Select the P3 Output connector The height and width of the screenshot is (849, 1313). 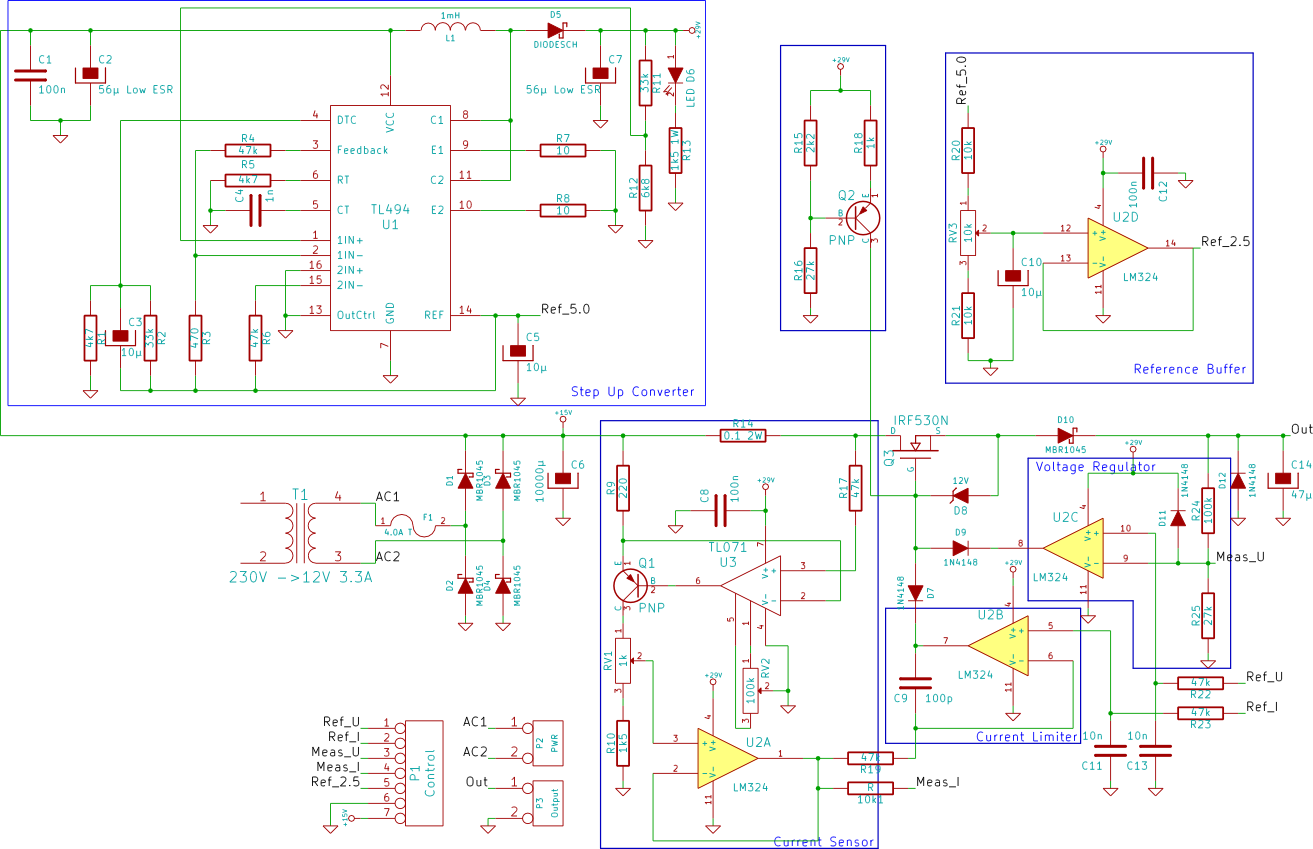coord(549,803)
